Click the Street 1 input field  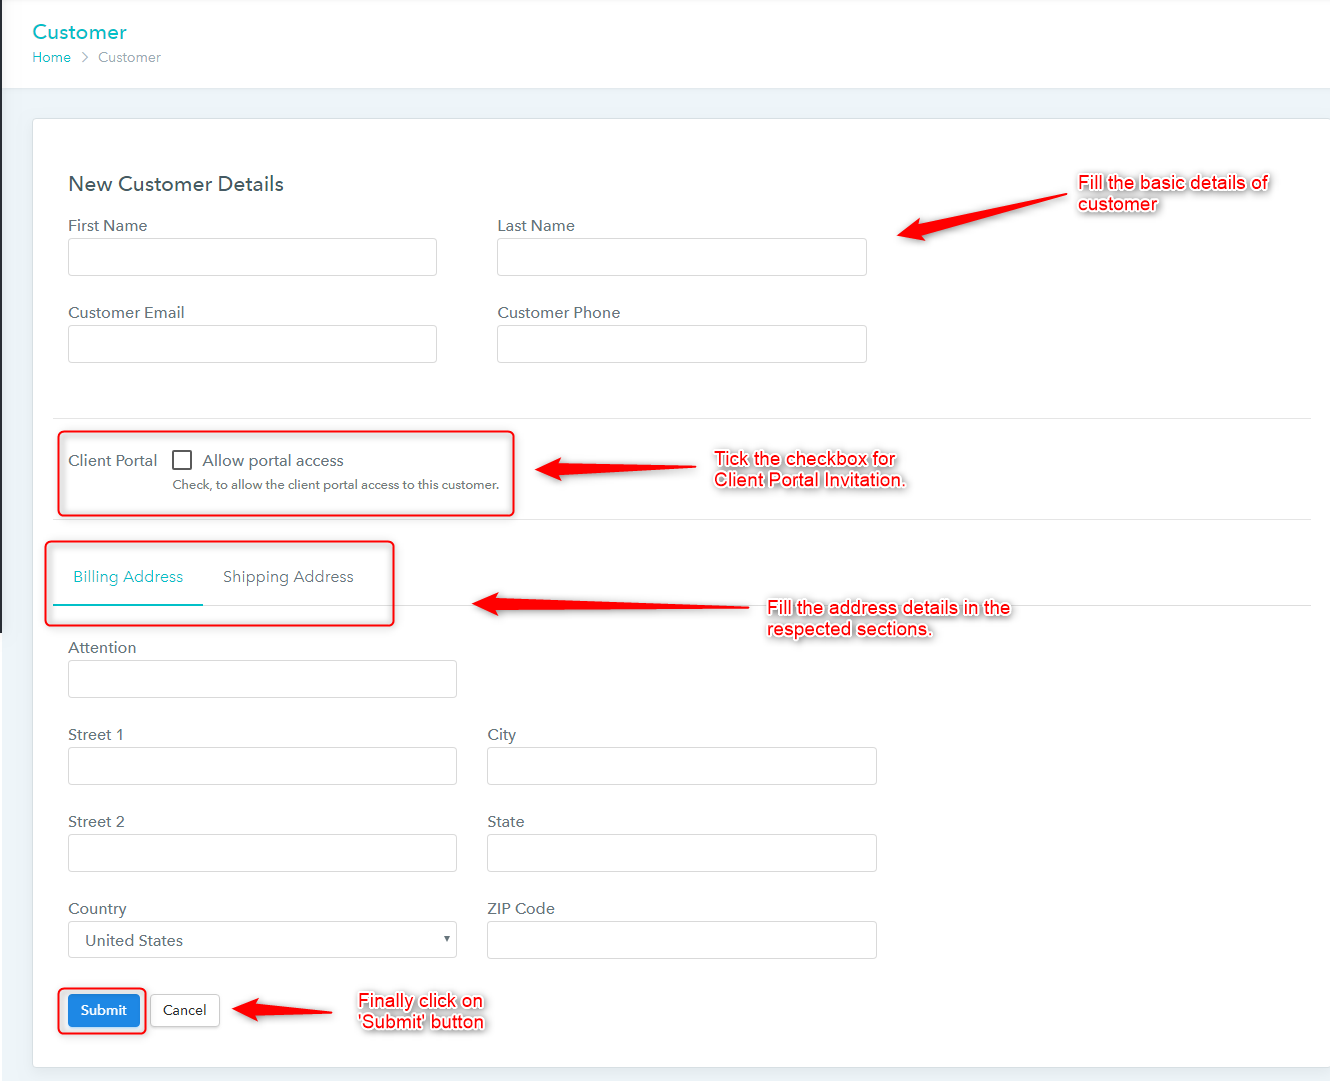pos(262,766)
